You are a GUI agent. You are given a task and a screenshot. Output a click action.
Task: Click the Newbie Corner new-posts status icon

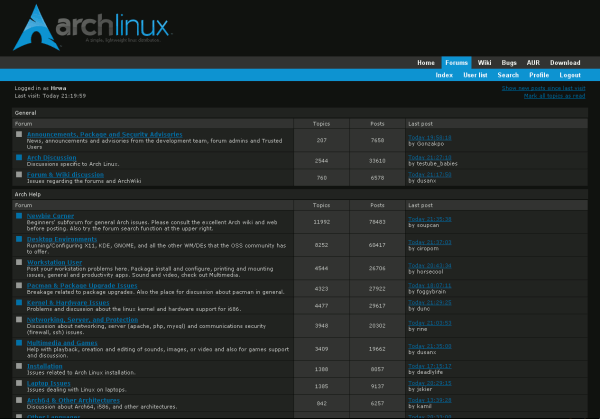[x=19, y=216]
